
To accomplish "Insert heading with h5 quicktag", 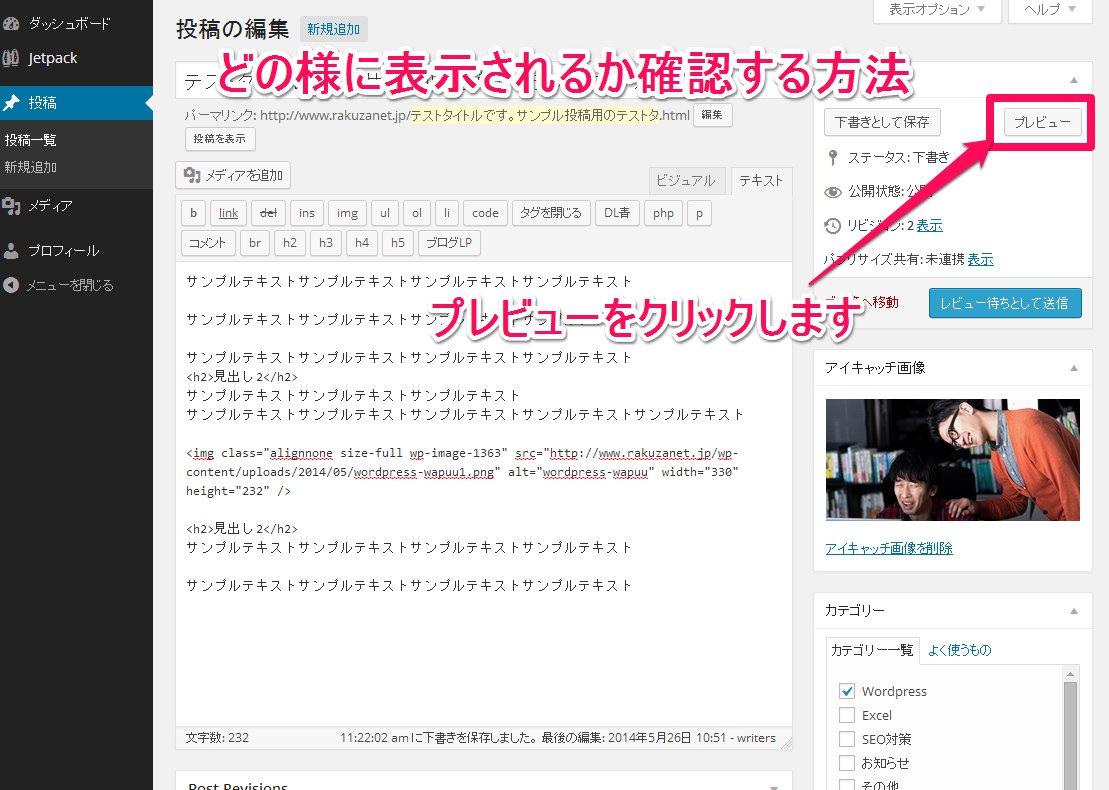I will (398, 243).
